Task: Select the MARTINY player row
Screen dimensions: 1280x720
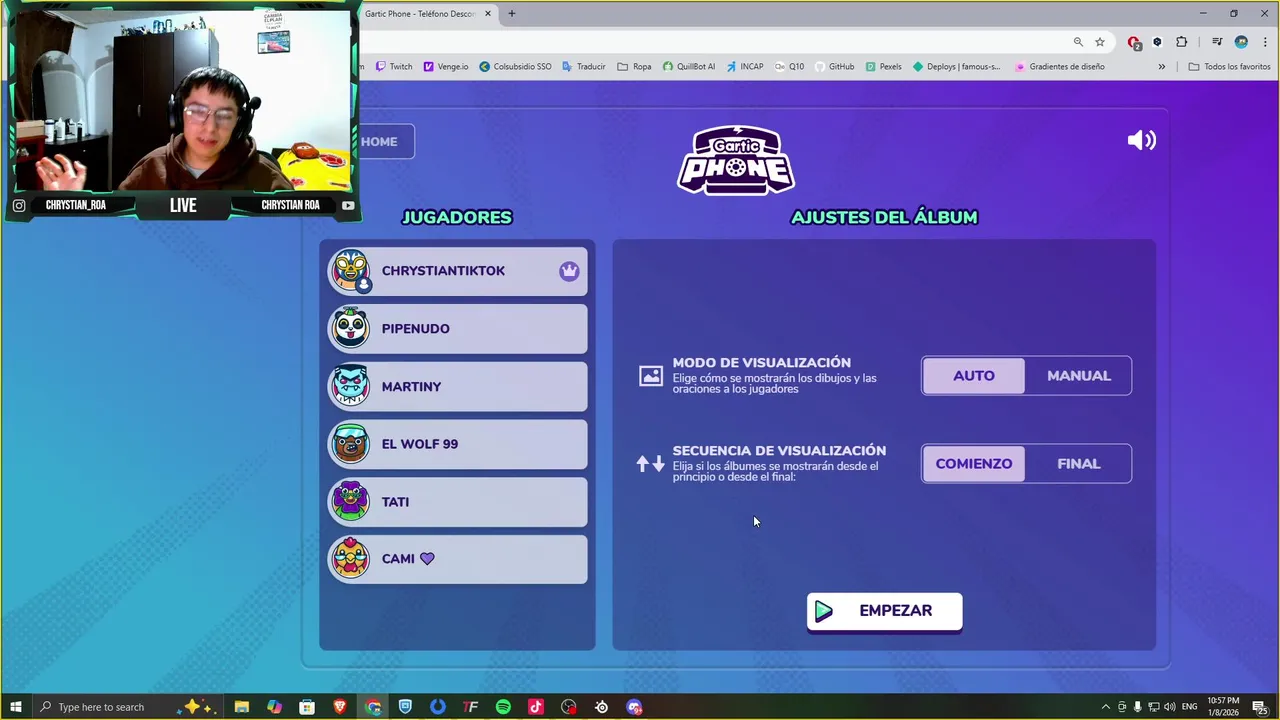Action: 458,386
